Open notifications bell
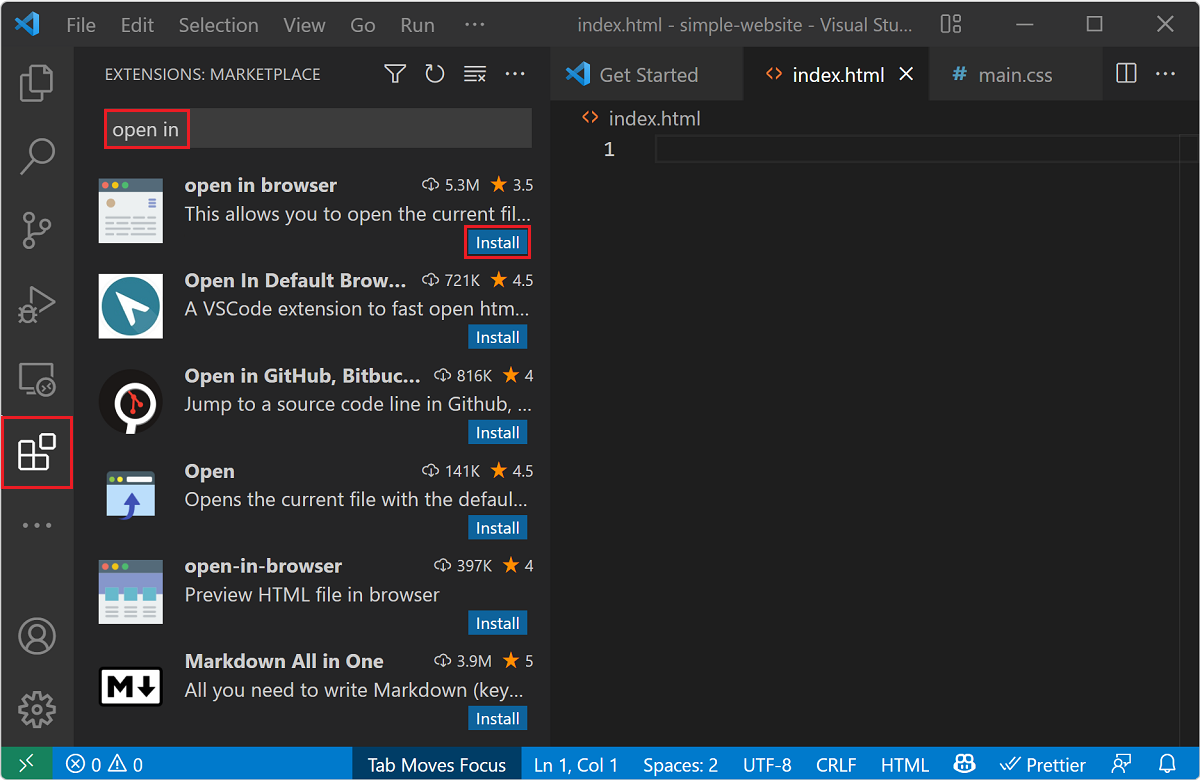 click(1167, 765)
